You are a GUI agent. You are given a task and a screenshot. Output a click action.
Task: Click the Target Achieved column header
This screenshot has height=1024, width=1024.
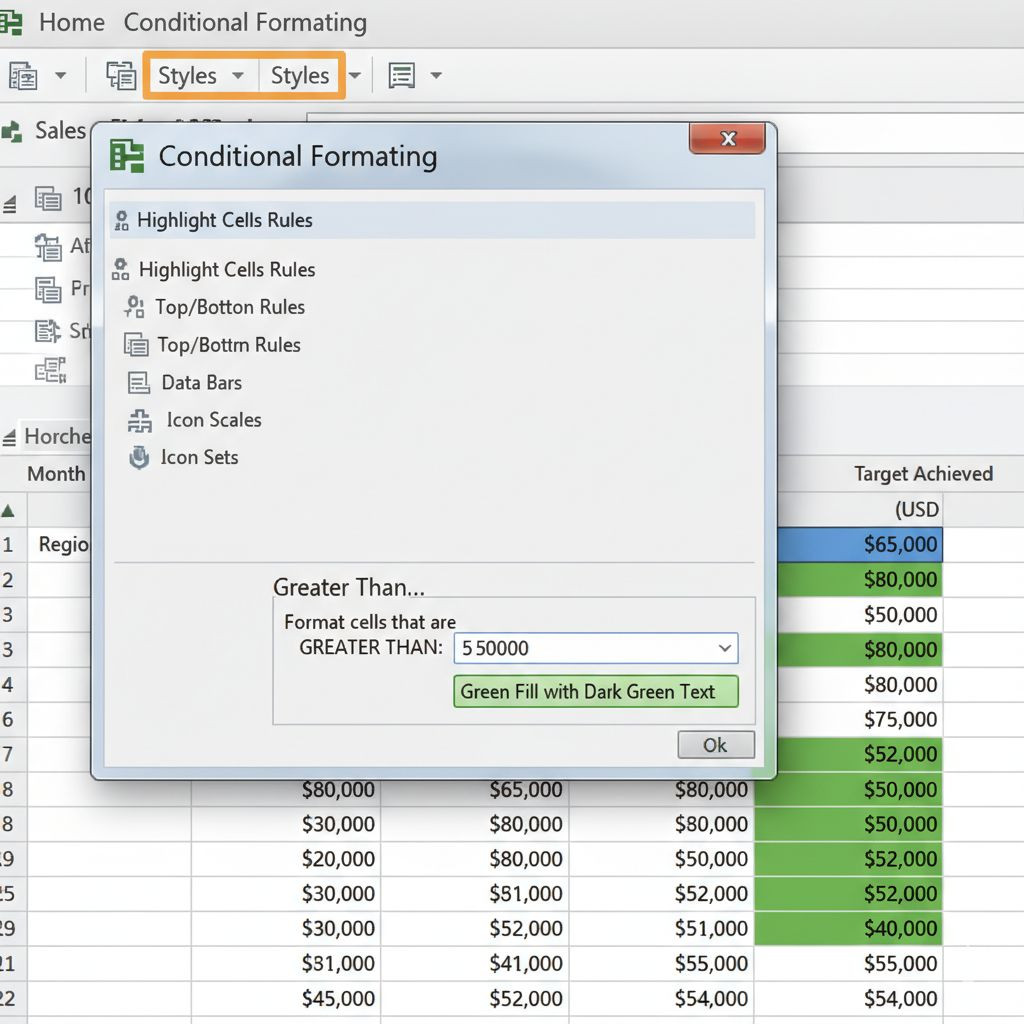tap(922, 474)
